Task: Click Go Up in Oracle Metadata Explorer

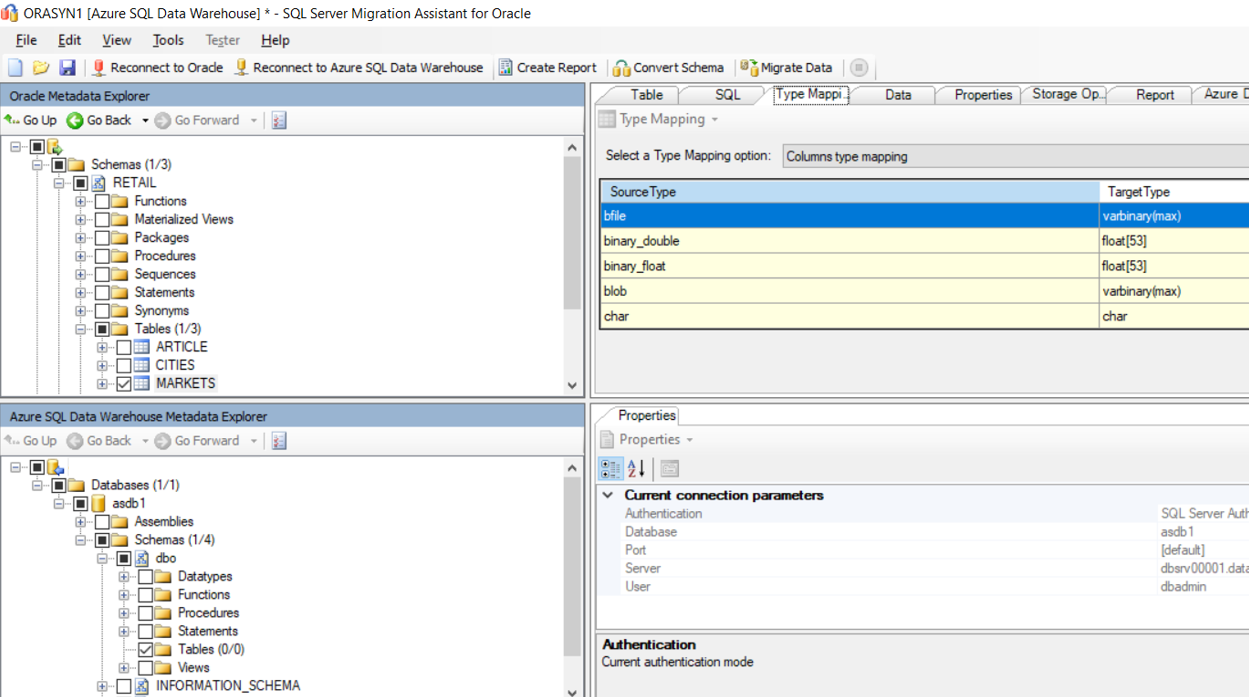Action: (31, 120)
